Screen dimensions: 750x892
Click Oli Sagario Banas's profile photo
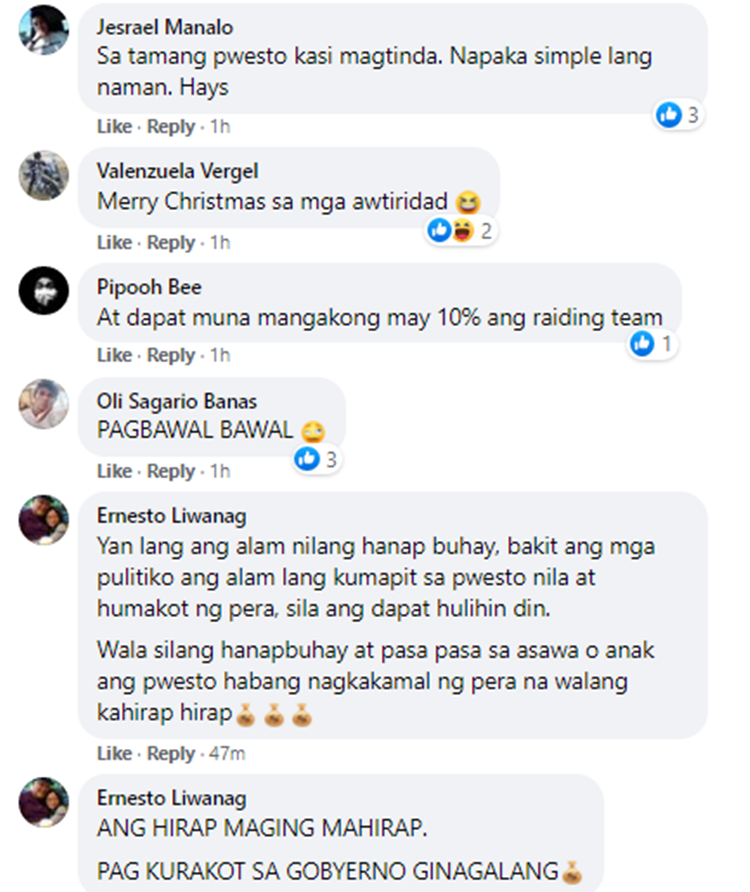coord(44,404)
